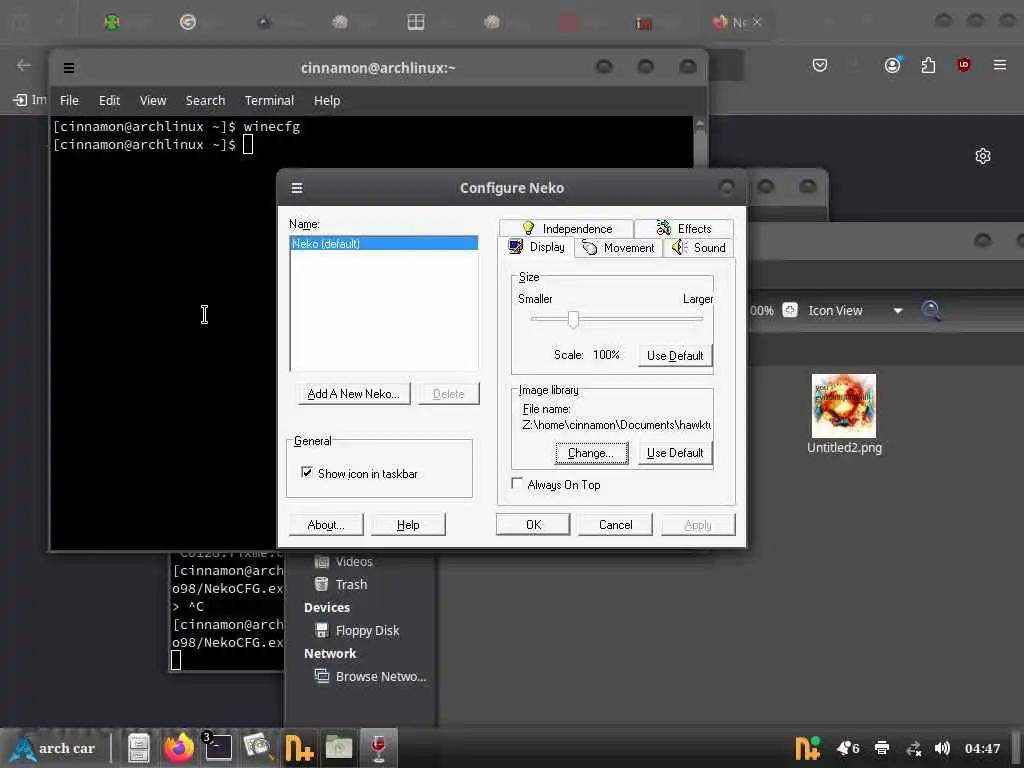Click the size slider thumb
1024x768 pixels.
(573, 319)
